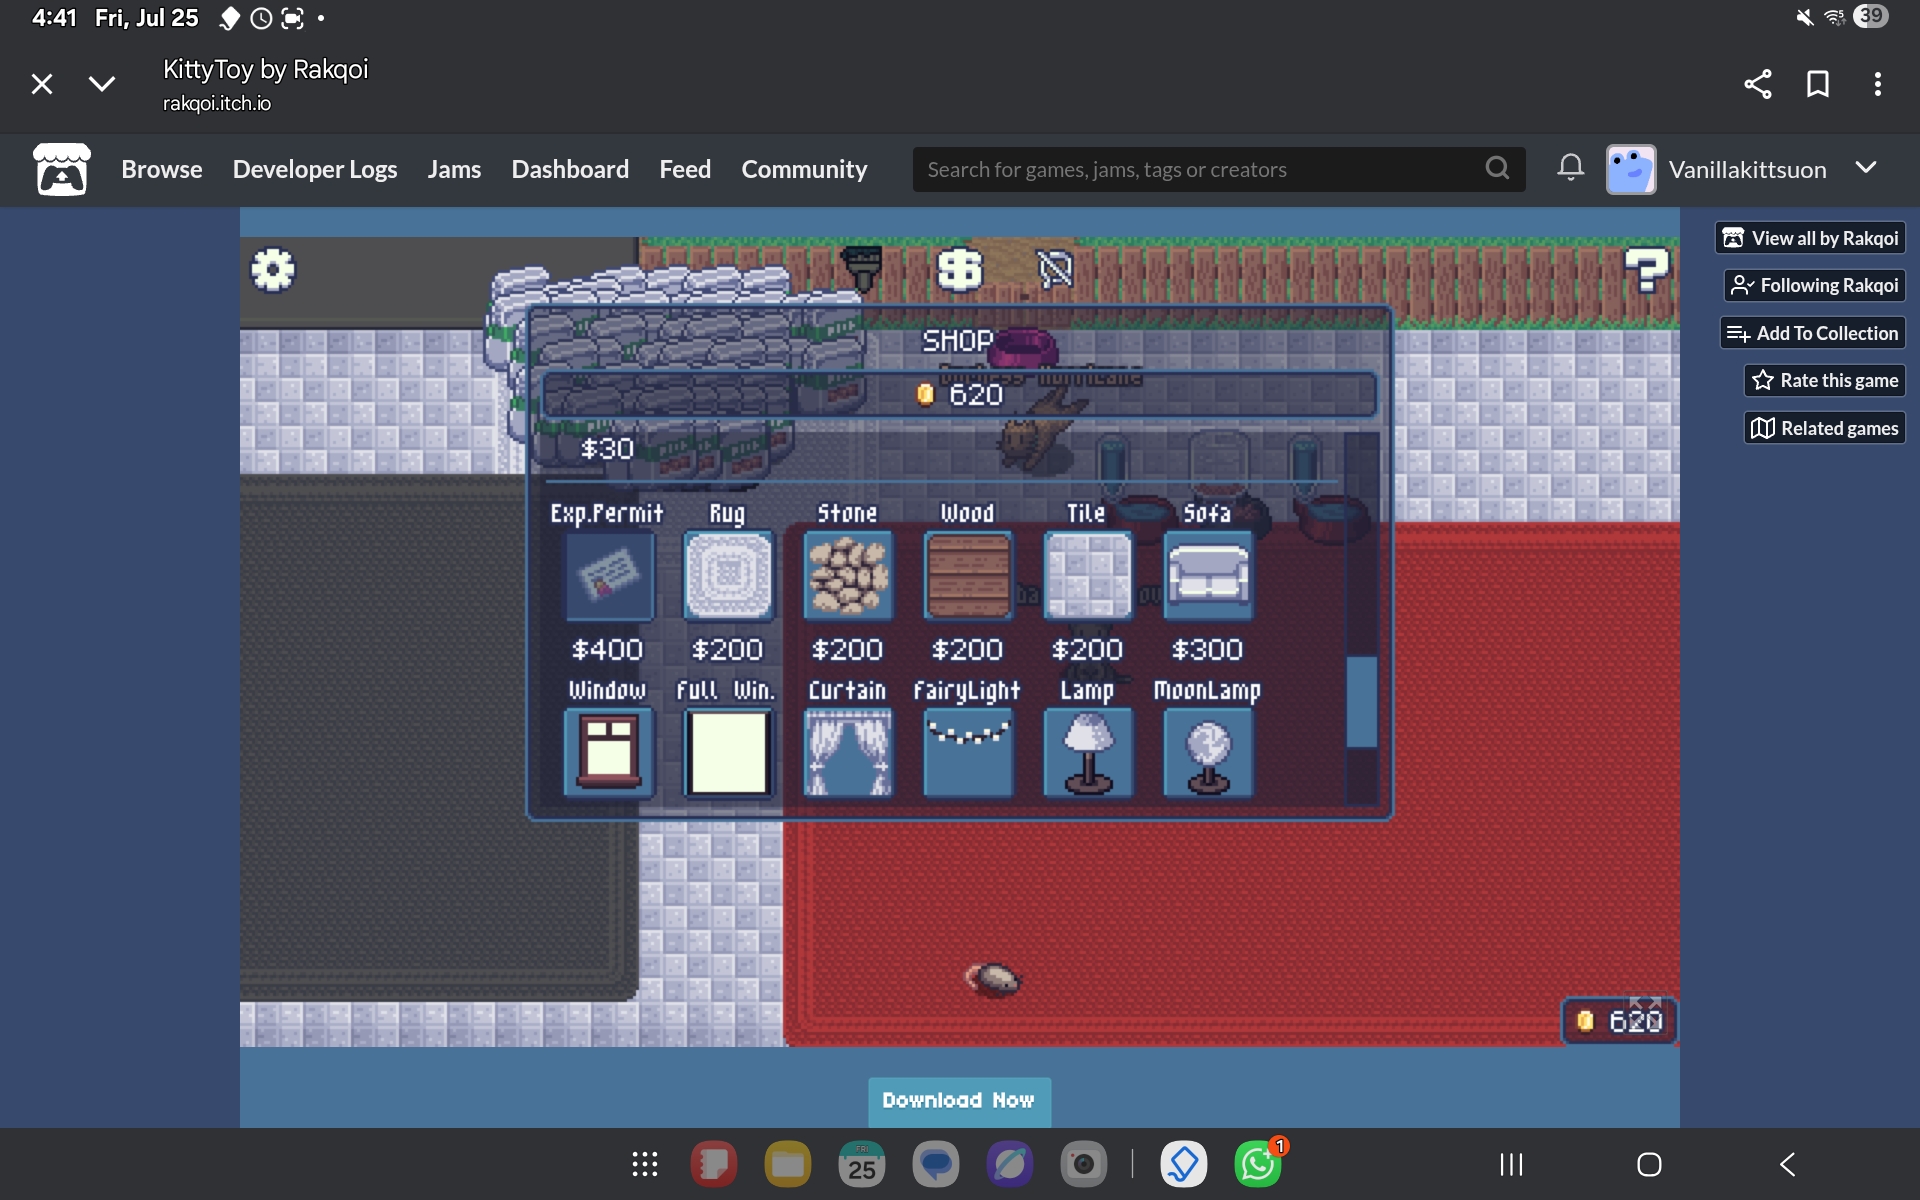Open the notifications bell

click(x=1570, y=168)
